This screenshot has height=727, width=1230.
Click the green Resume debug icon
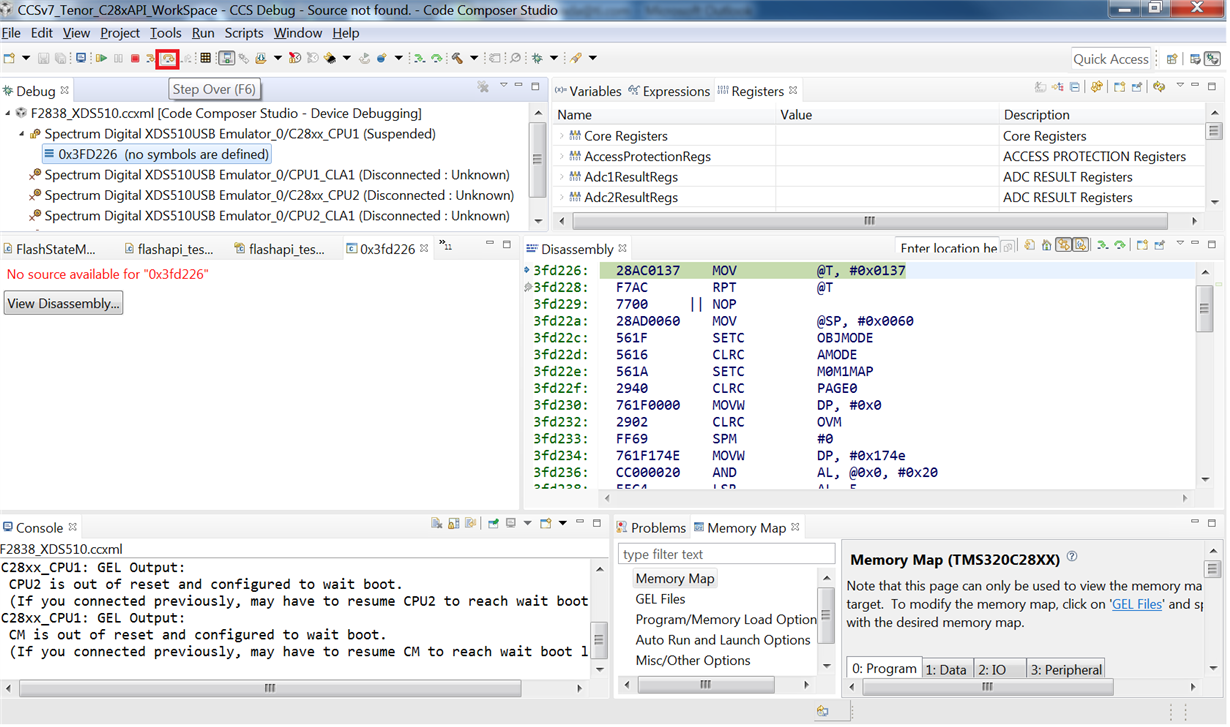pos(101,59)
